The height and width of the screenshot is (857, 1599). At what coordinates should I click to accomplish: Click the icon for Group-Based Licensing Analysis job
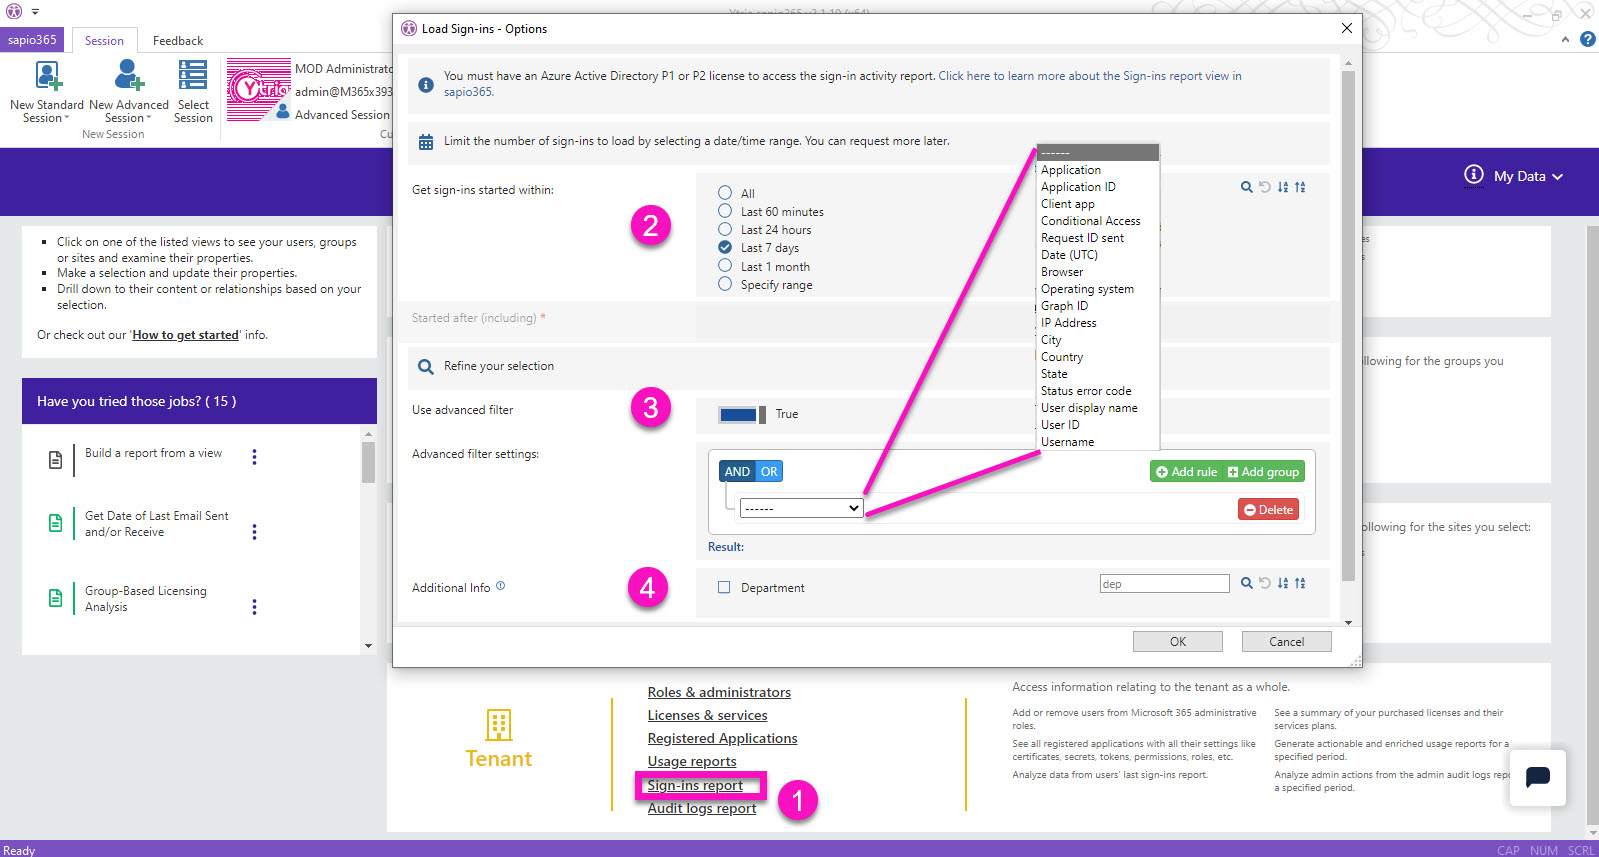[56, 598]
